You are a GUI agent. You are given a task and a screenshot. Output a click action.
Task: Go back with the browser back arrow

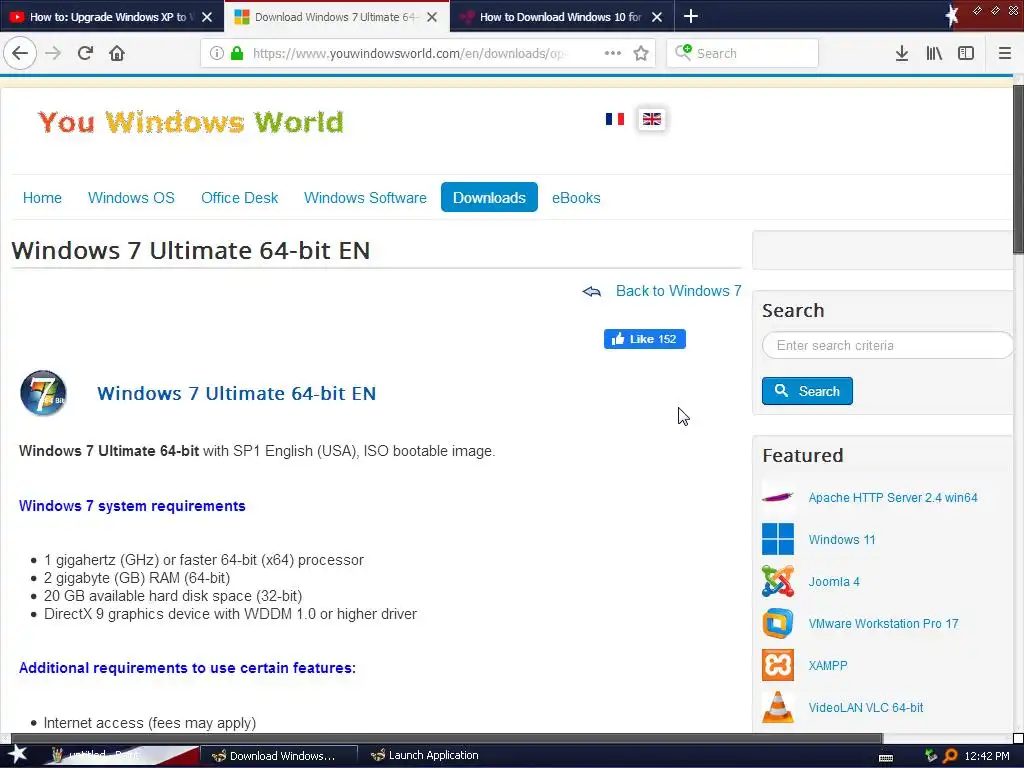20,53
